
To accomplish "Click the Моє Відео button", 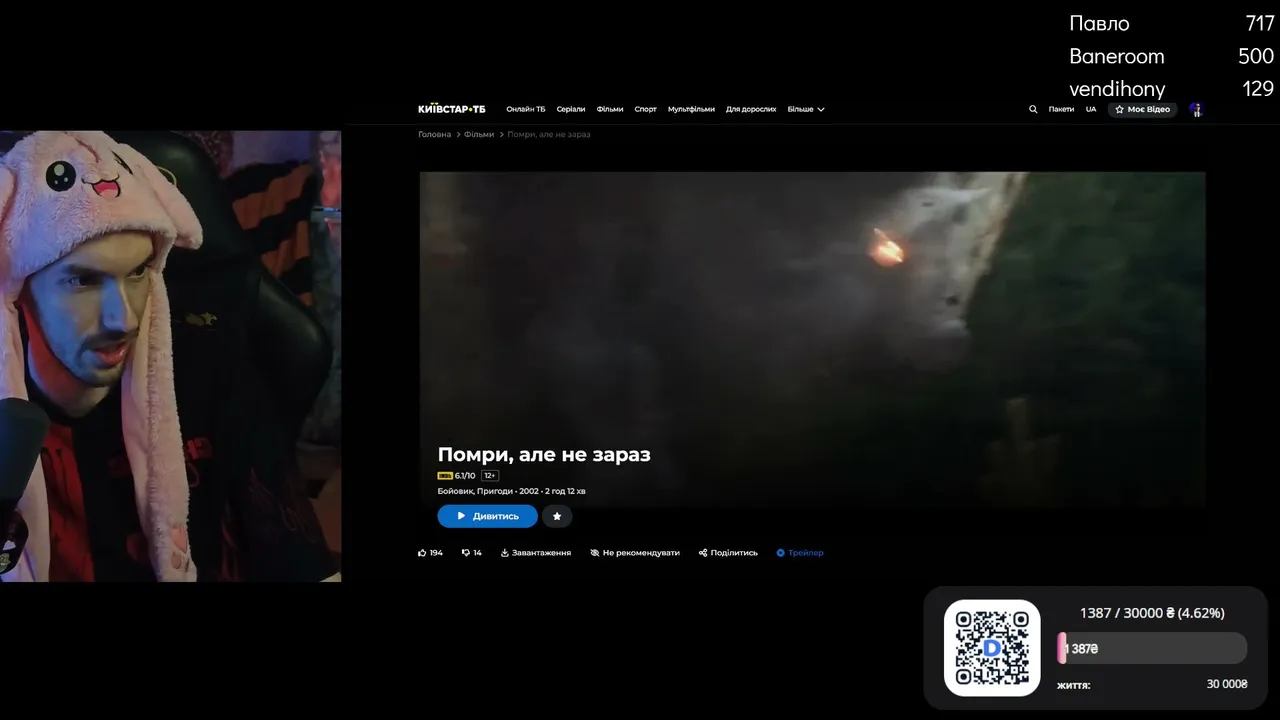I will 1142,109.
